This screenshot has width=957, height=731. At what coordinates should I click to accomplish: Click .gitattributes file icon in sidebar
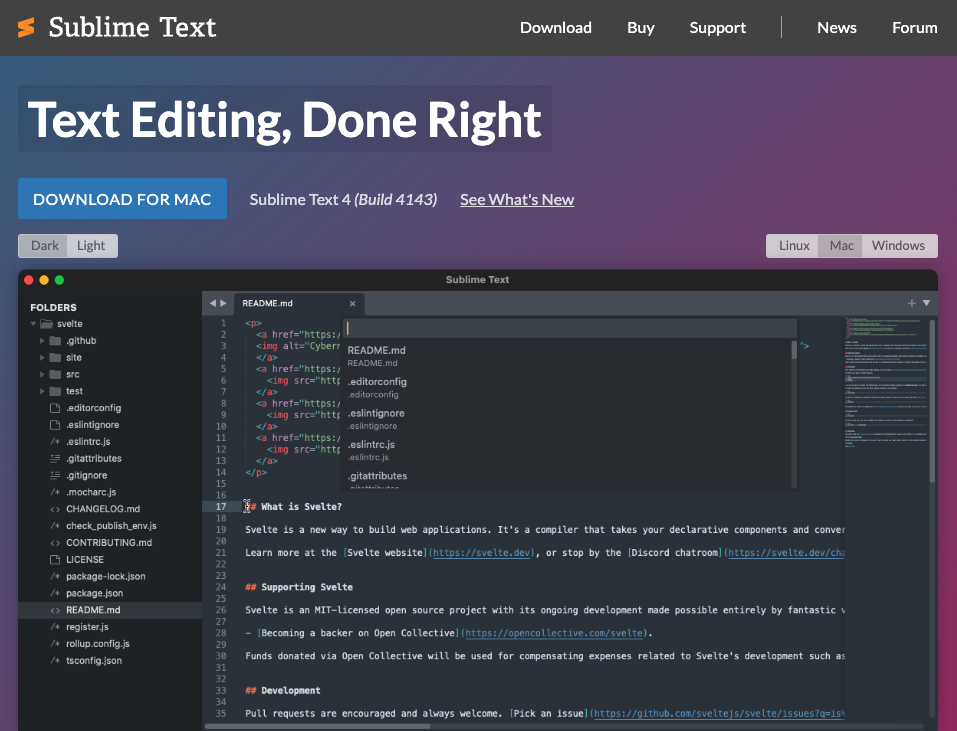point(55,458)
